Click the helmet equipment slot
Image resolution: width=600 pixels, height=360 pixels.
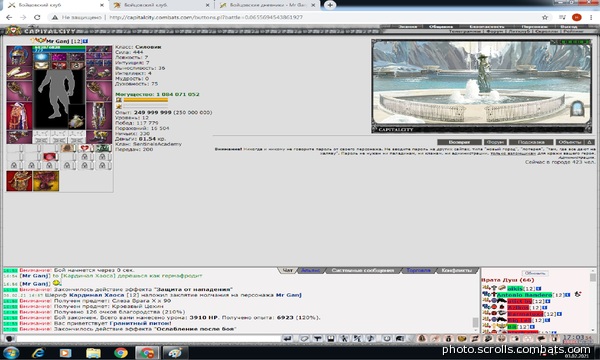19,56
